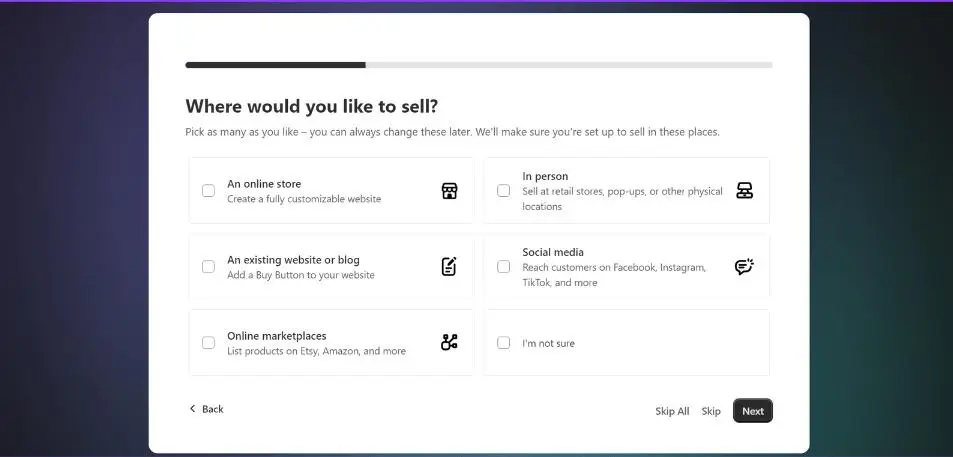
Task: Select the Social media checkbox
Action: (503, 267)
